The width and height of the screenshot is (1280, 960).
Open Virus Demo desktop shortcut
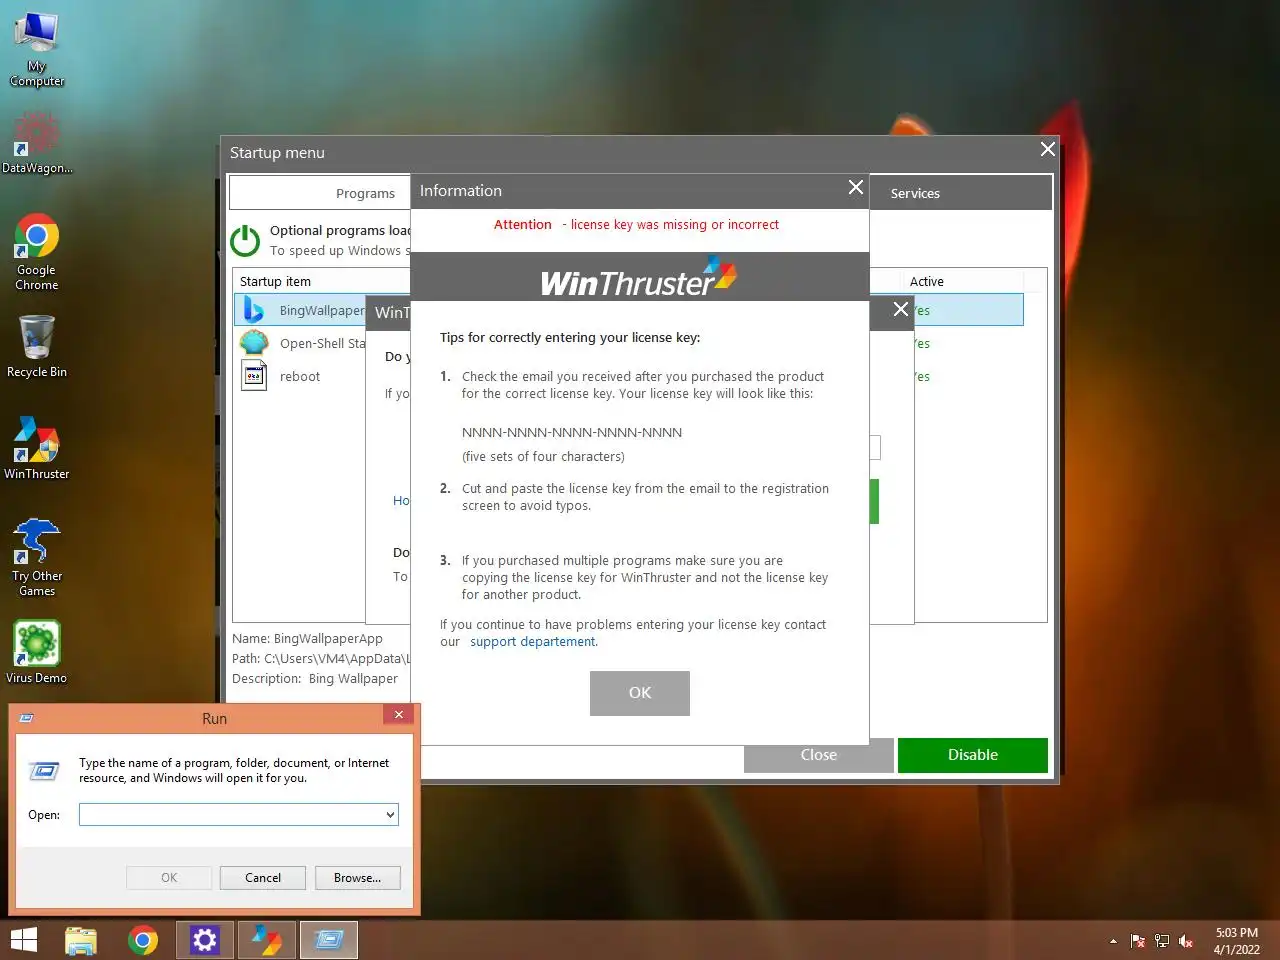click(37, 652)
